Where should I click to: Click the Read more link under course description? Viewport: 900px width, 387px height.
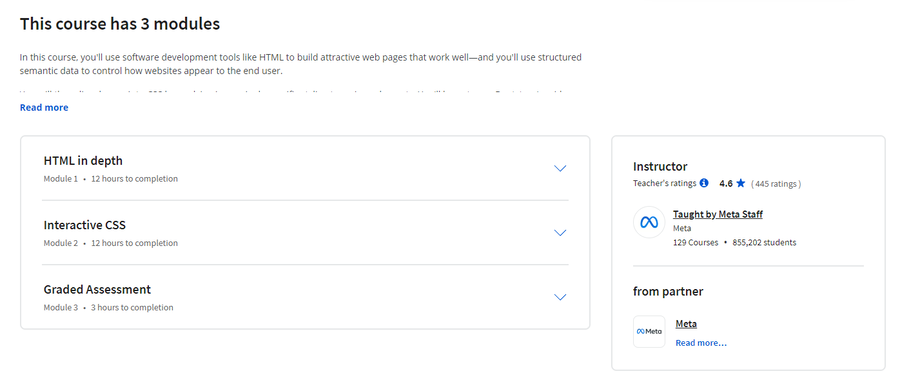click(x=44, y=107)
